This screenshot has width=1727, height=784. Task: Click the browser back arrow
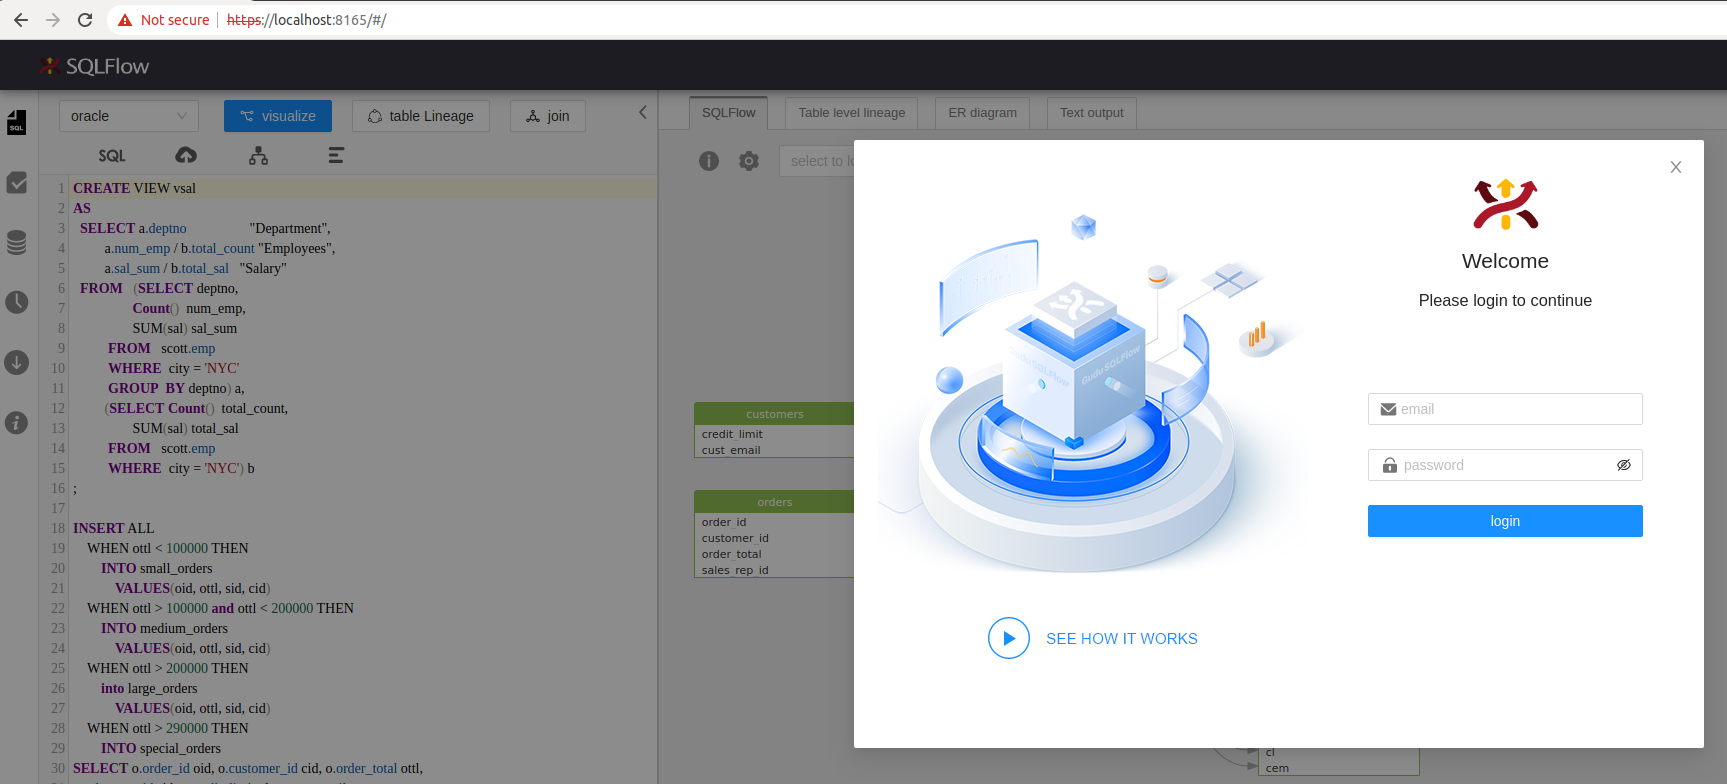(21, 20)
